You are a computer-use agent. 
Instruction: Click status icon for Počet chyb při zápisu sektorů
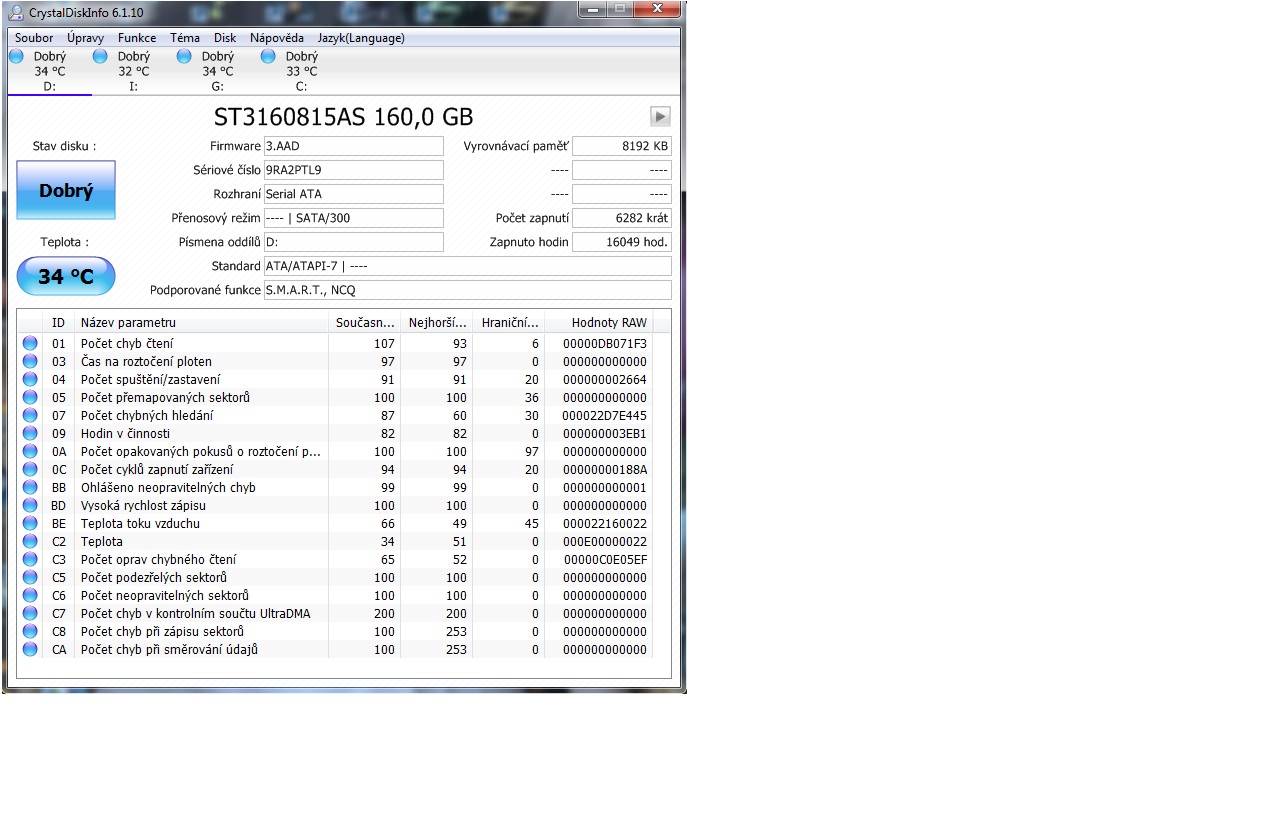(x=30, y=631)
